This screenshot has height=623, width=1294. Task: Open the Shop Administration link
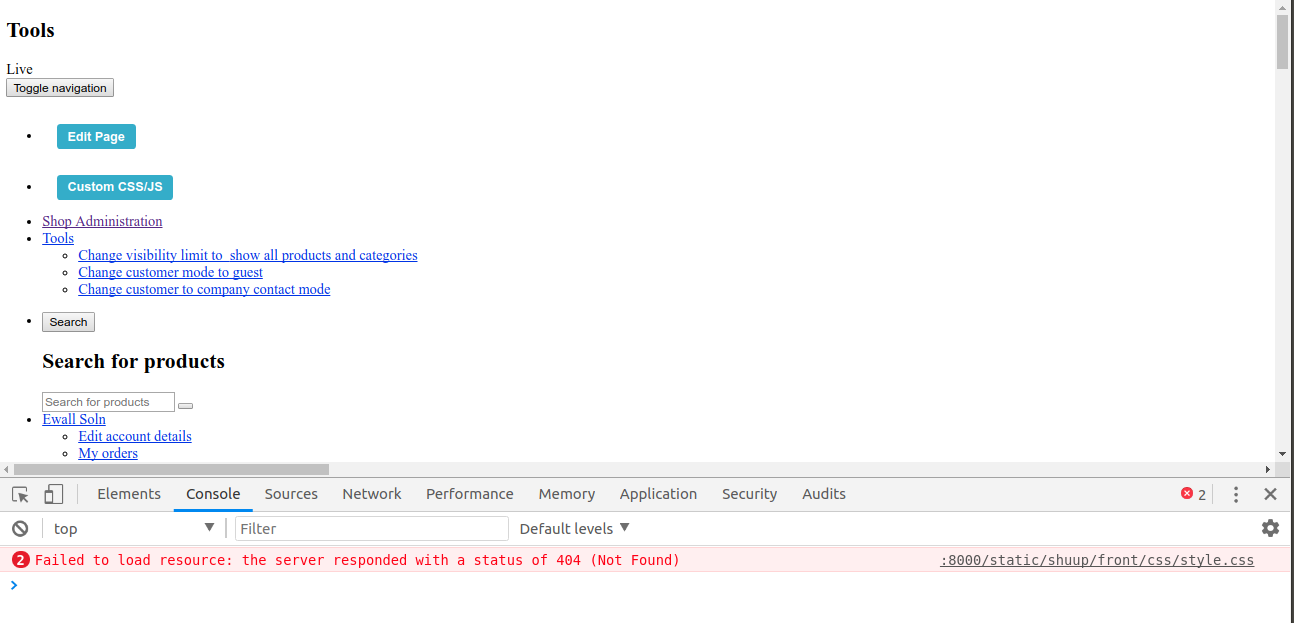point(101,221)
